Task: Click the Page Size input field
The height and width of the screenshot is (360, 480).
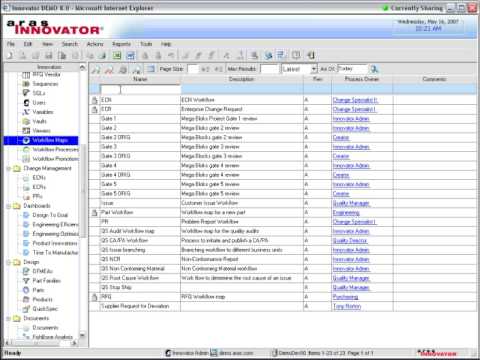Action: (193, 69)
